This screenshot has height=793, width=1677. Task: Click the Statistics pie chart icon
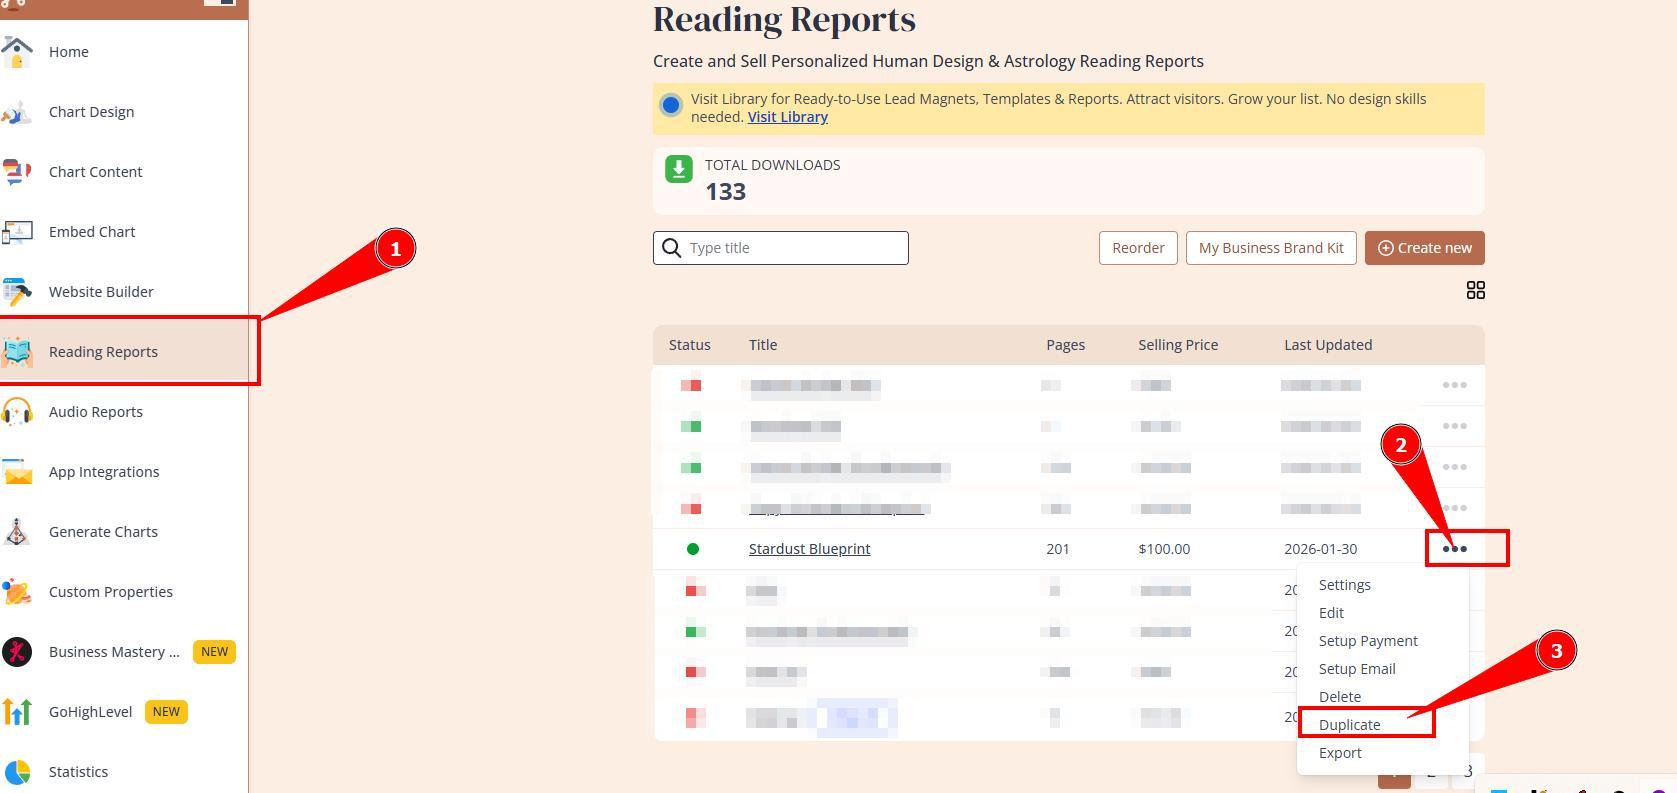(x=17, y=772)
